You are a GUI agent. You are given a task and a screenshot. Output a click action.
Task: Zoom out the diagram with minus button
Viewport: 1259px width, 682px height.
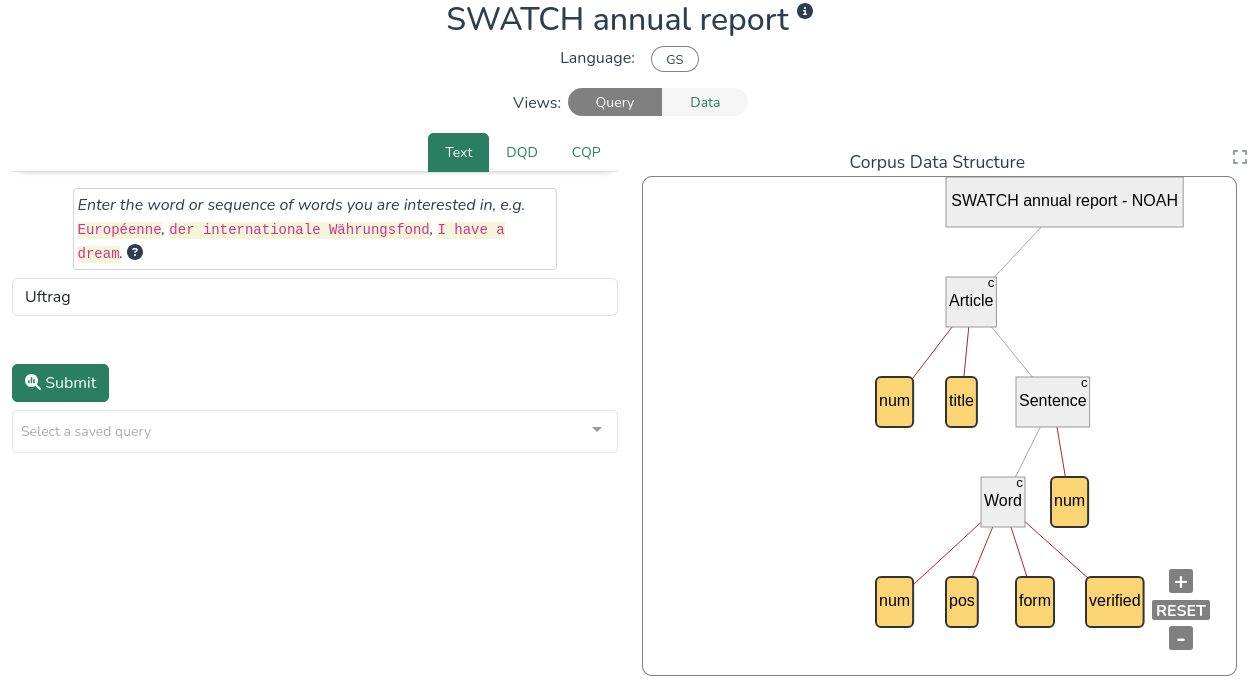click(1180, 638)
